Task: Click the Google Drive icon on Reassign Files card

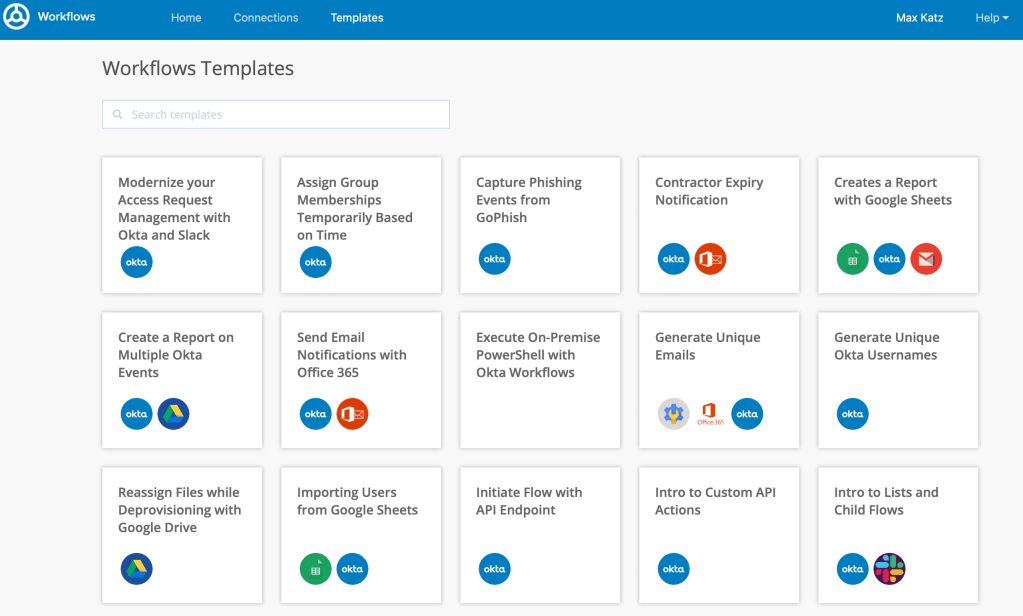Action: (137, 569)
